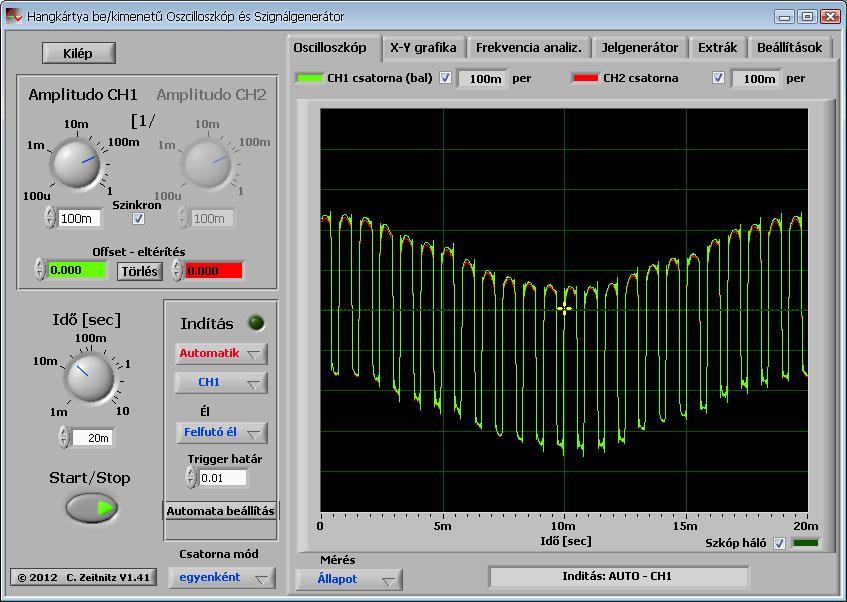Toggle the Szkóp háló grid checkbox

779,543
